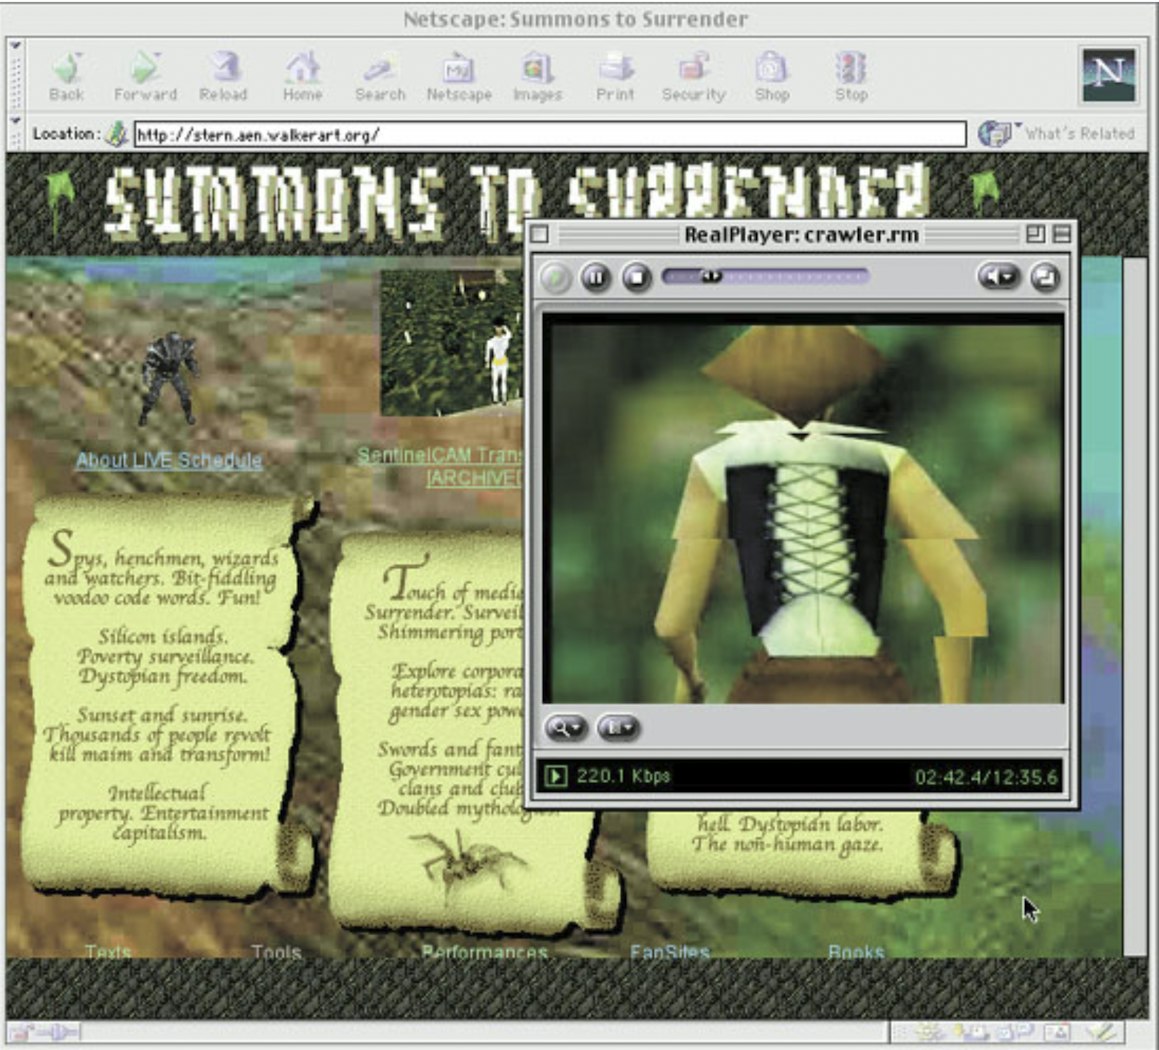Open the RealPlayer clip info dropdown

tap(617, 728)
